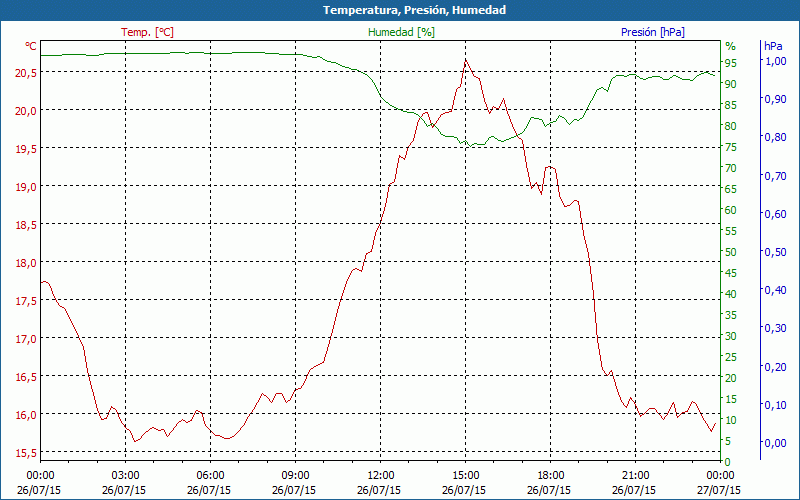Click the '0,40' pressure axis value
Image resolution: width=800 pixels, height=500 pixels.
tap(774, 290)
